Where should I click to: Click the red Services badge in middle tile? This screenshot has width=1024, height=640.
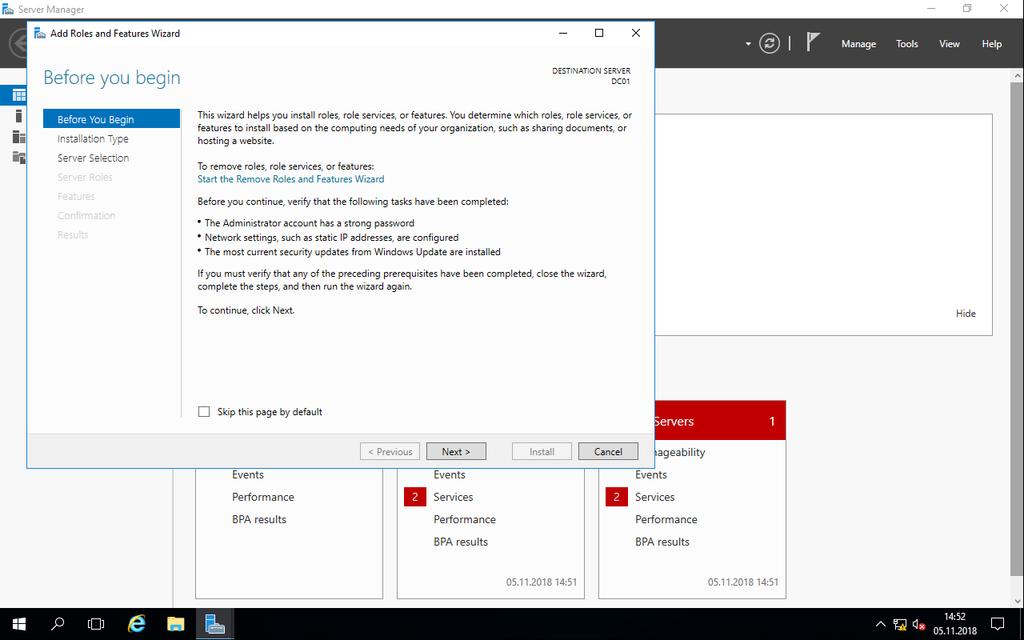[415, 497]
